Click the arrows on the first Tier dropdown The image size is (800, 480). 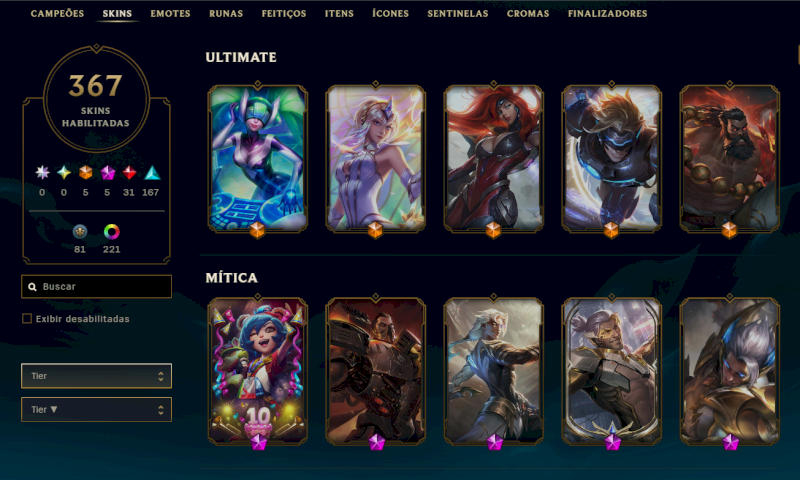[161, 376]
